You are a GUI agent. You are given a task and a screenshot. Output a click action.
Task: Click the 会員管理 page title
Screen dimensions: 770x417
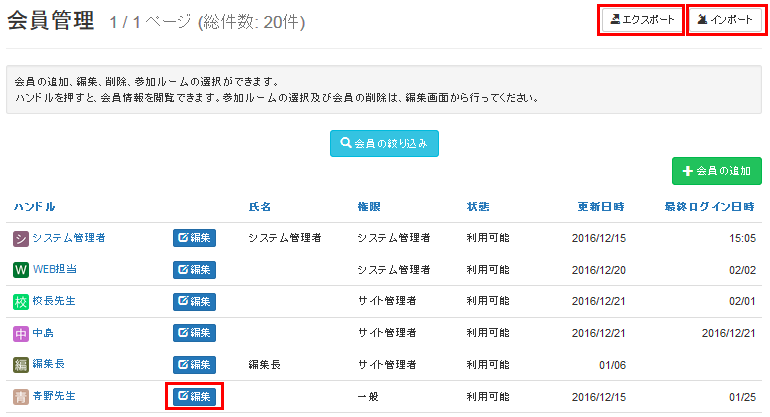(50, 21)
